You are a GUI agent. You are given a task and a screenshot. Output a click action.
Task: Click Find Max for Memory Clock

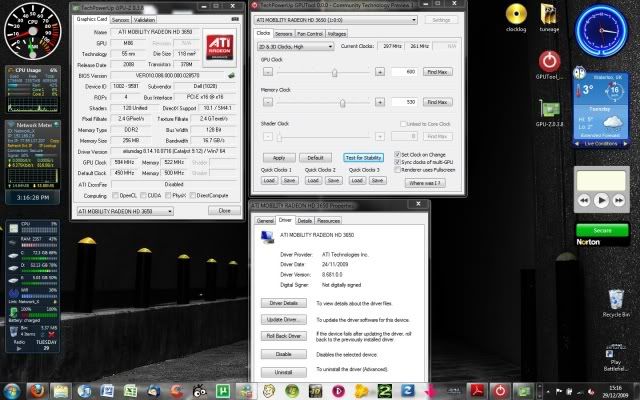click(437, 102)
